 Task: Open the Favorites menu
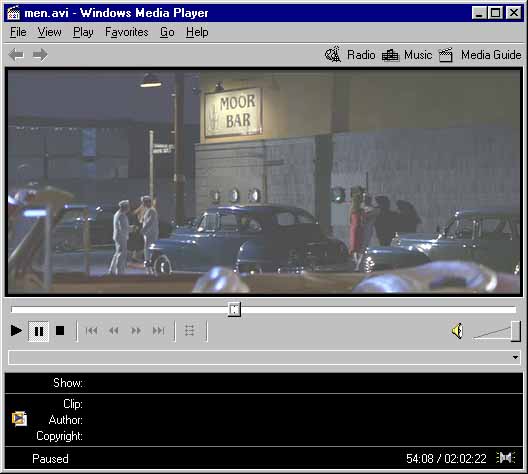(127, 32)
